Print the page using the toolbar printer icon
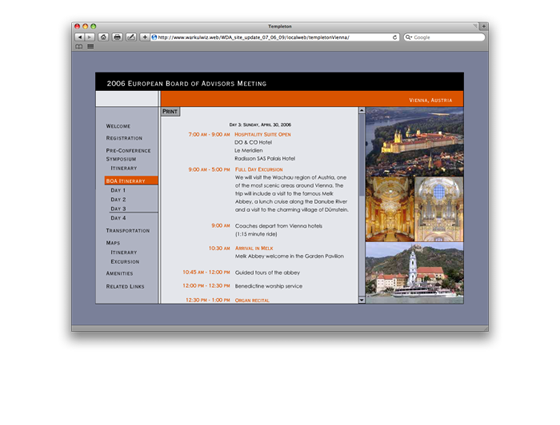 117,37
